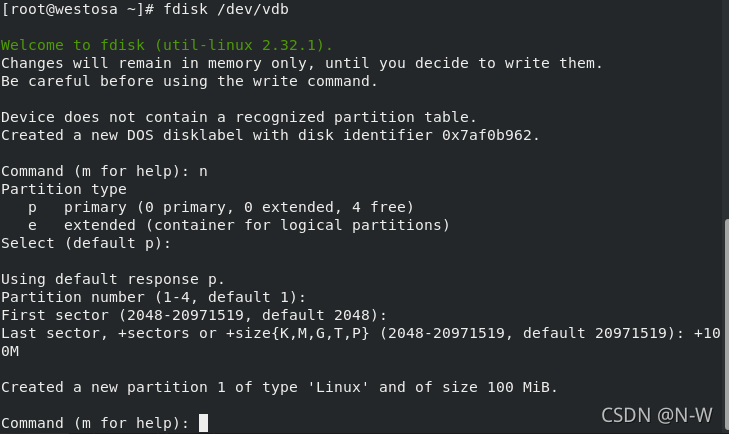Click the 'CSDN @N-W' watermark

click(x=656, y=415)
